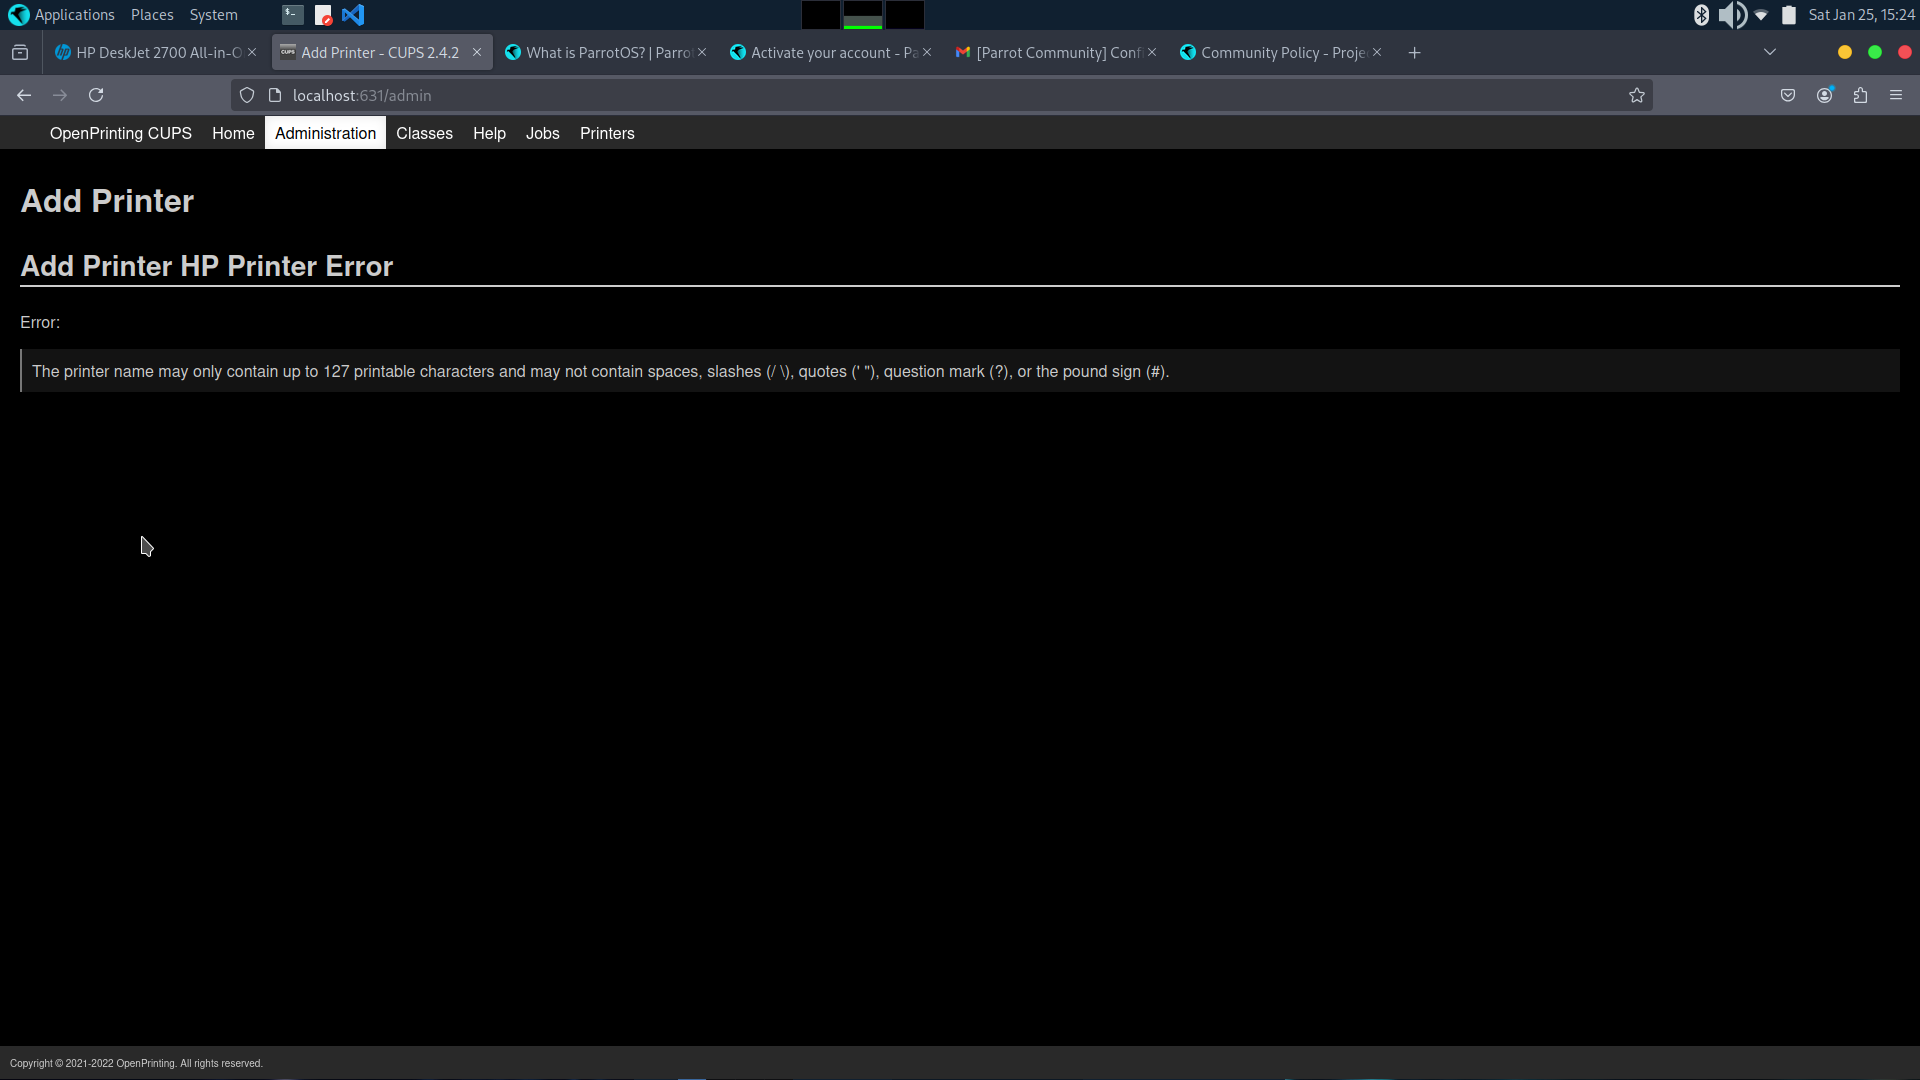
Task: Click the green maximize window button
Action: tap(1875, 53)
